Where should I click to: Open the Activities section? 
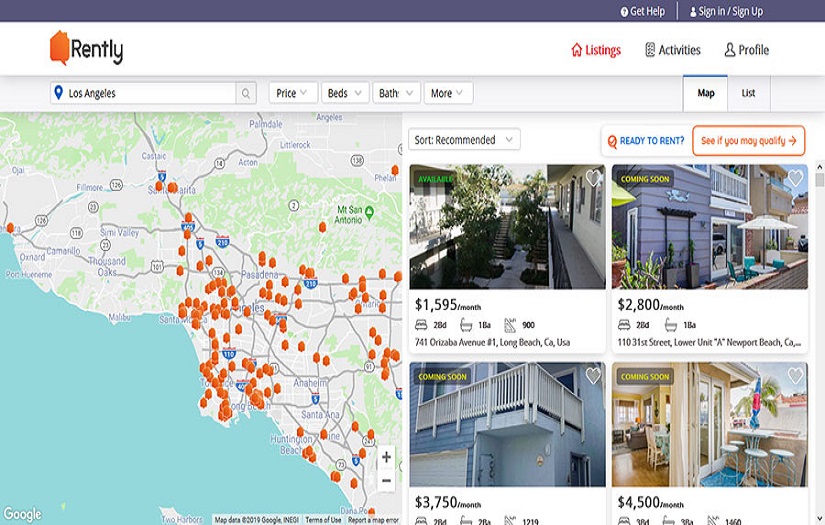(x=673, y=50)
